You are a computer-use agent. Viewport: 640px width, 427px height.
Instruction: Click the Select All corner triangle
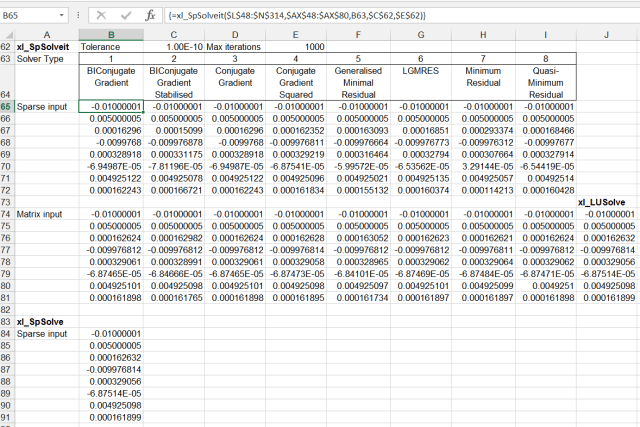click(x=7, y=35)
